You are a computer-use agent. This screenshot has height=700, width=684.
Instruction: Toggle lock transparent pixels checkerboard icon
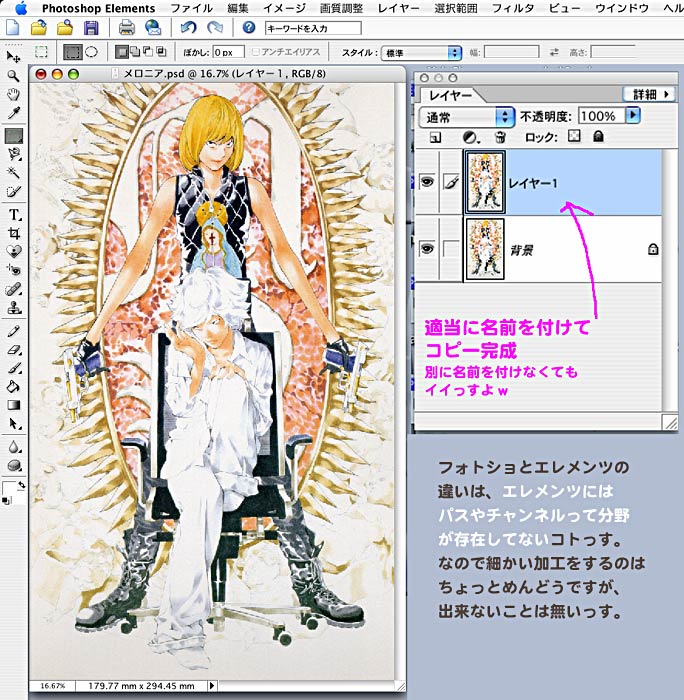574,136
